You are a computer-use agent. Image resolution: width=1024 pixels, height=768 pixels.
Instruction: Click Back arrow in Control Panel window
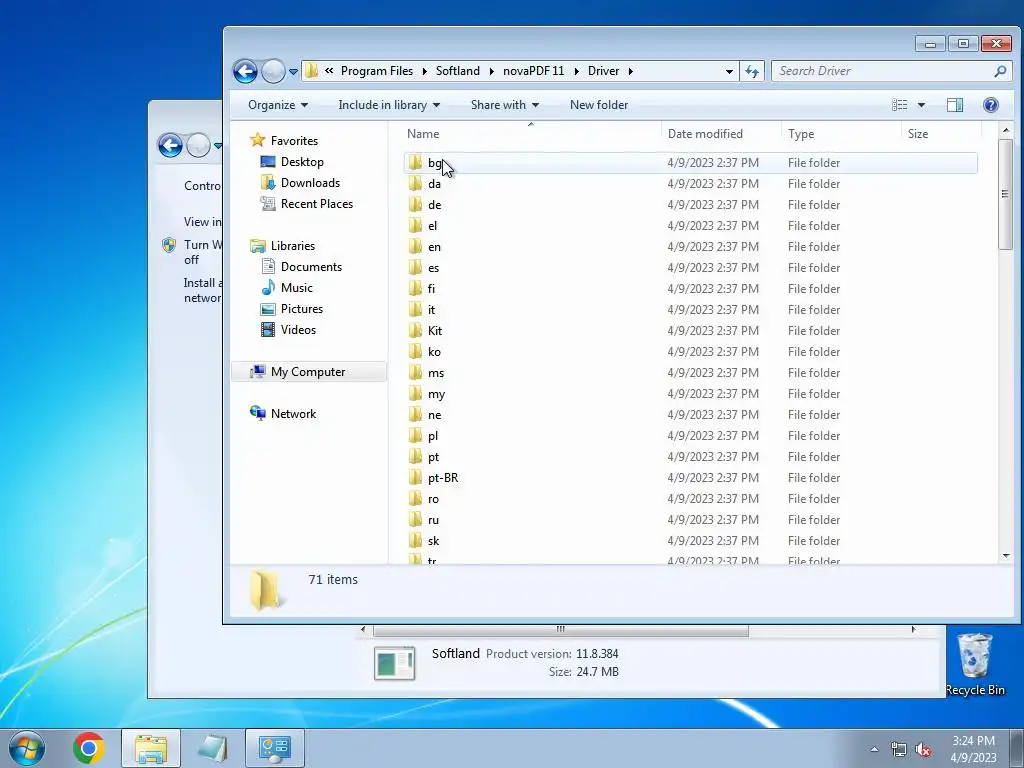click(x=170, y=145)
